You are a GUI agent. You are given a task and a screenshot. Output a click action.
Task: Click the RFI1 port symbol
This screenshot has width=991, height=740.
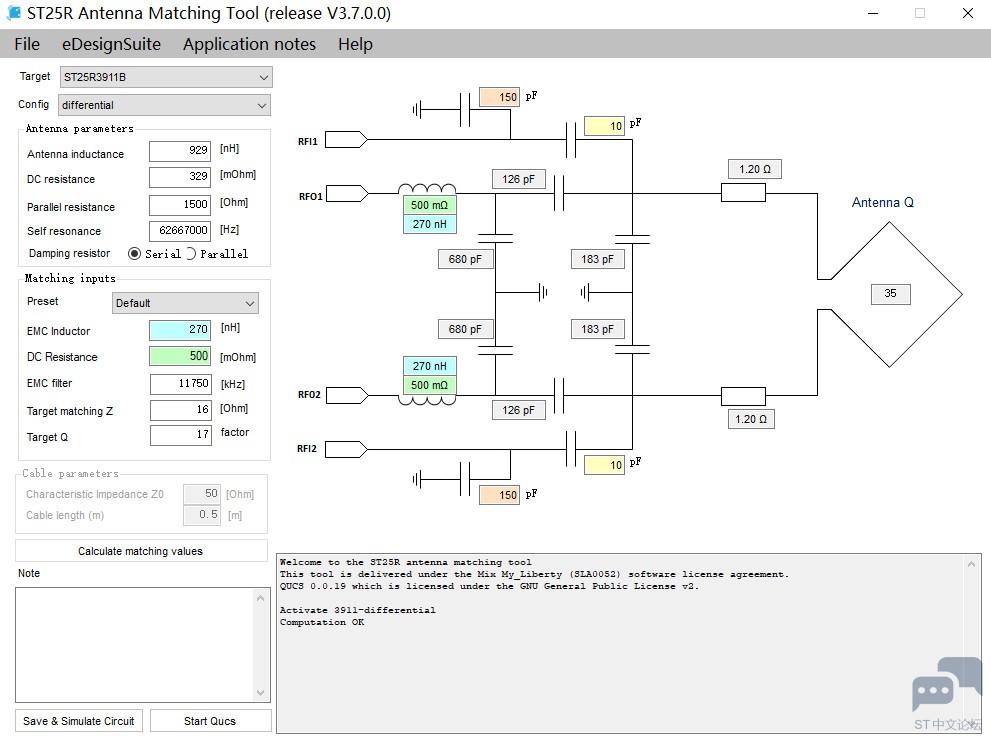pyautogui.click(x=346, y=140)
